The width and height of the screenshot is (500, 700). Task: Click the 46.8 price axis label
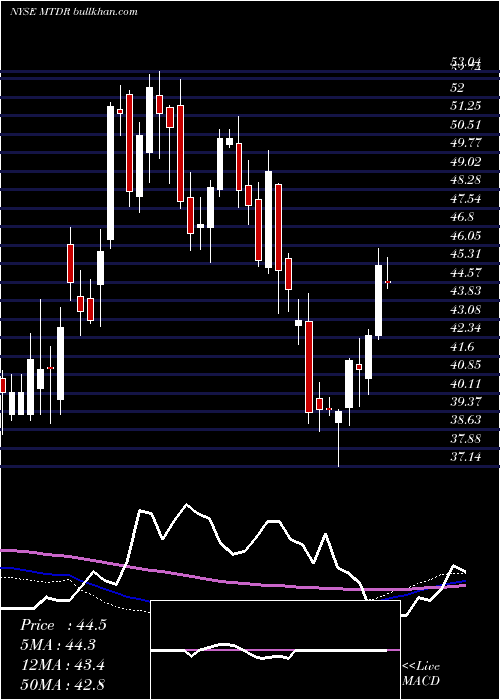pyautogui.click(x=462, y=217)
